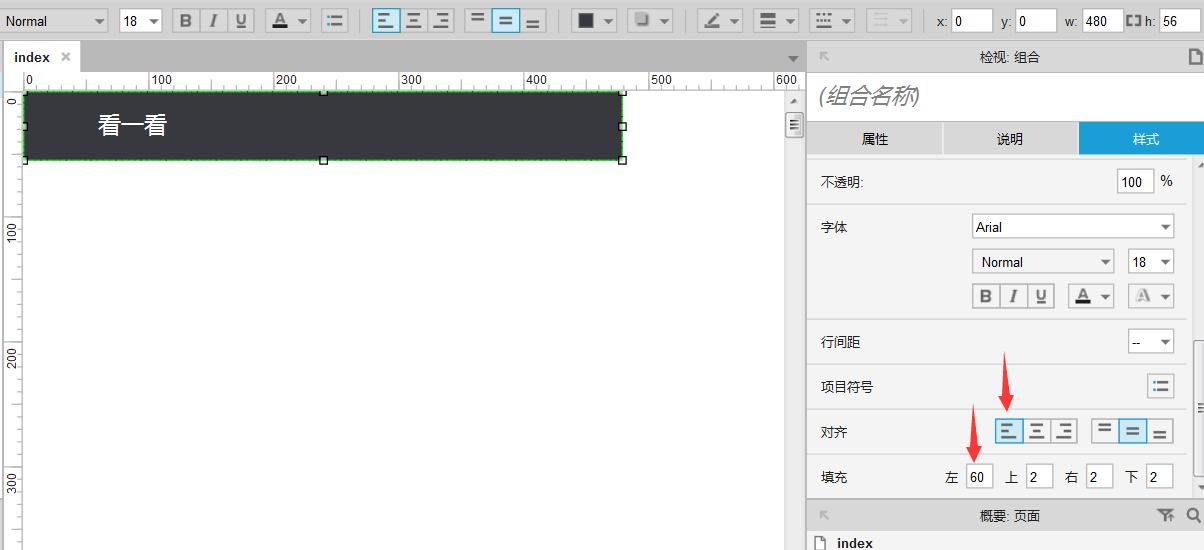
Task: Open the line color dropdown arrow
Action: 735,21
